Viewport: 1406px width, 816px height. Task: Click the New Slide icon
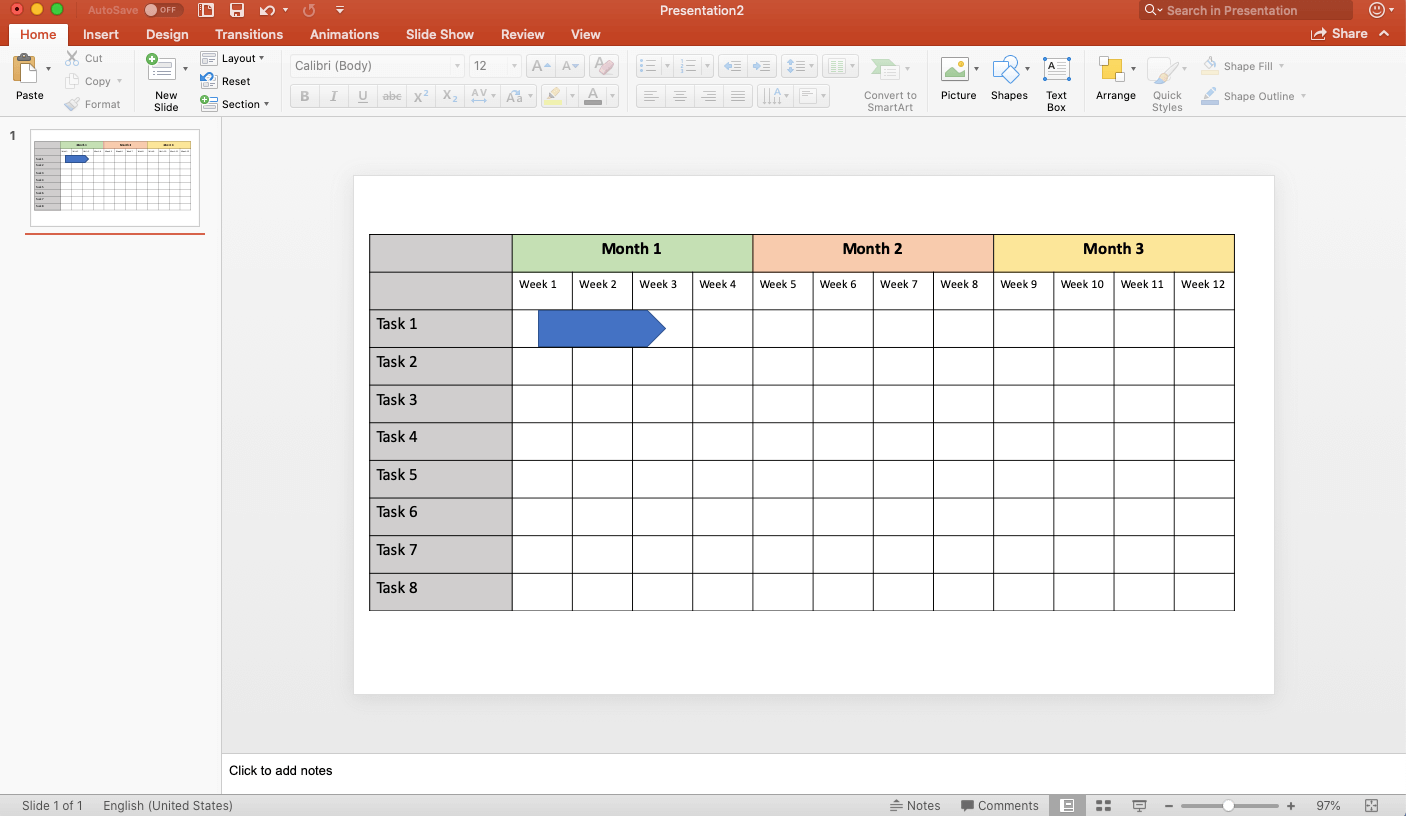pos(161,70)
